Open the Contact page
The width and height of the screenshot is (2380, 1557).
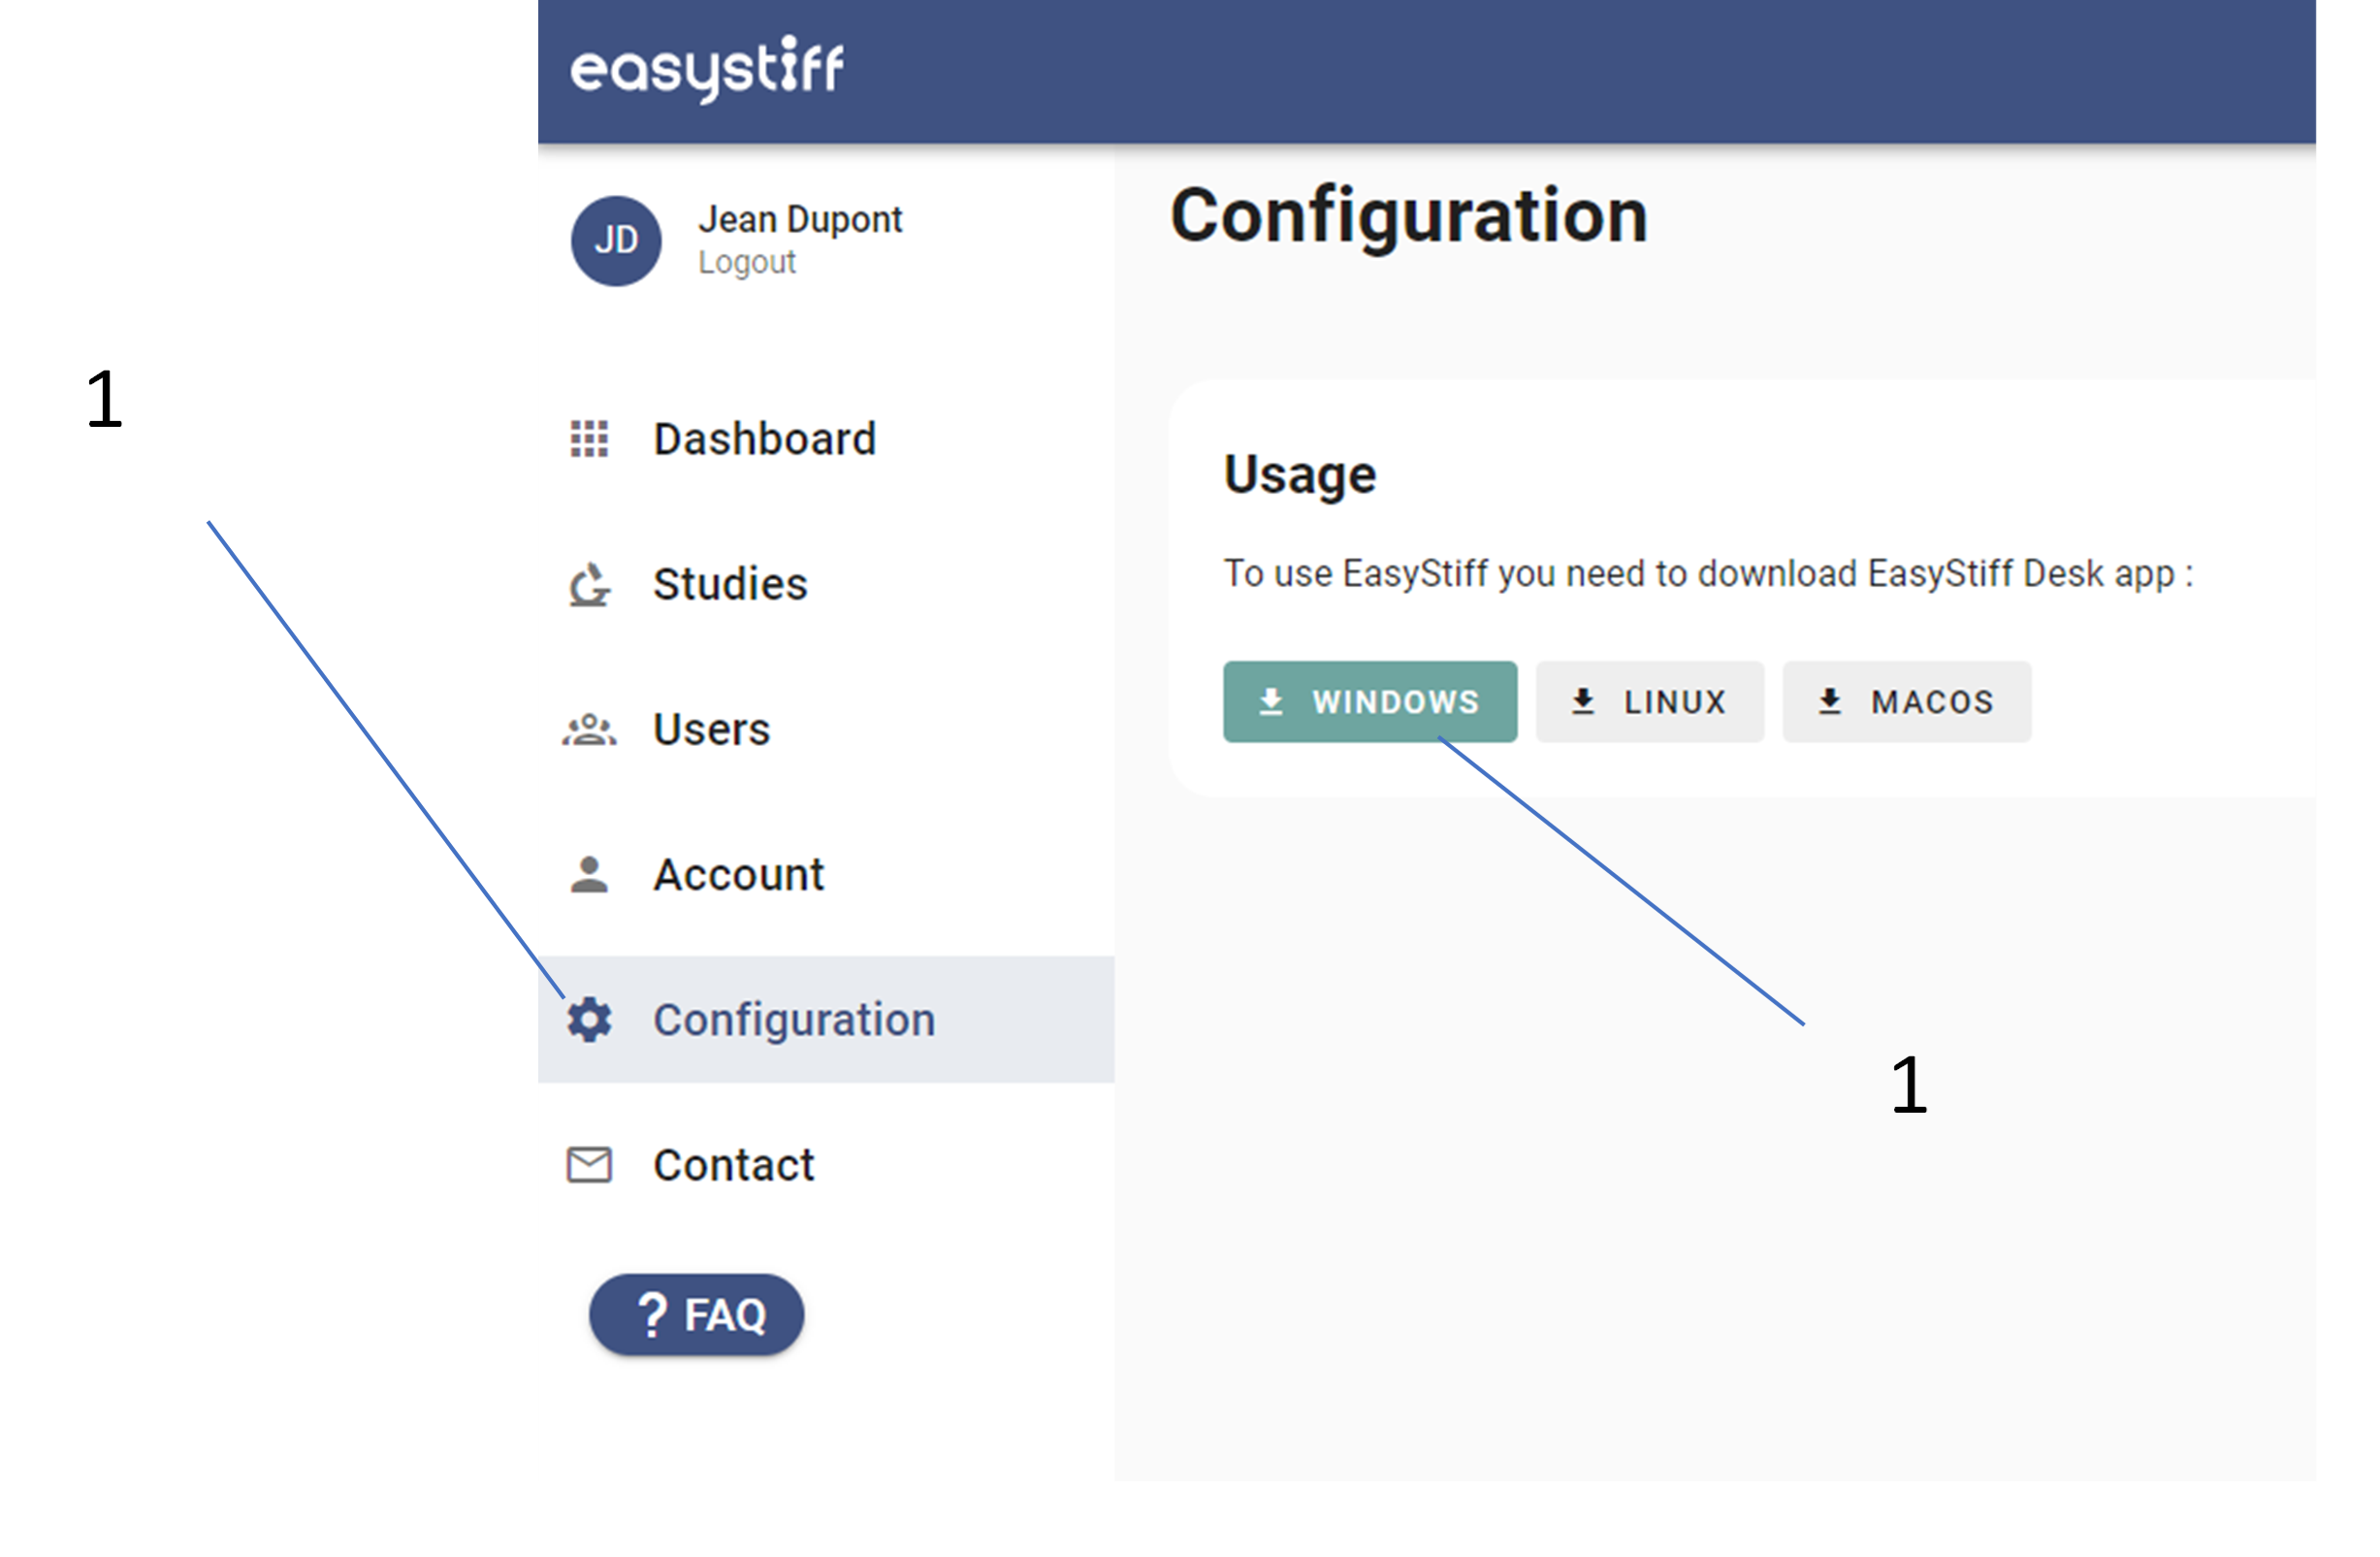(733, 1165)
